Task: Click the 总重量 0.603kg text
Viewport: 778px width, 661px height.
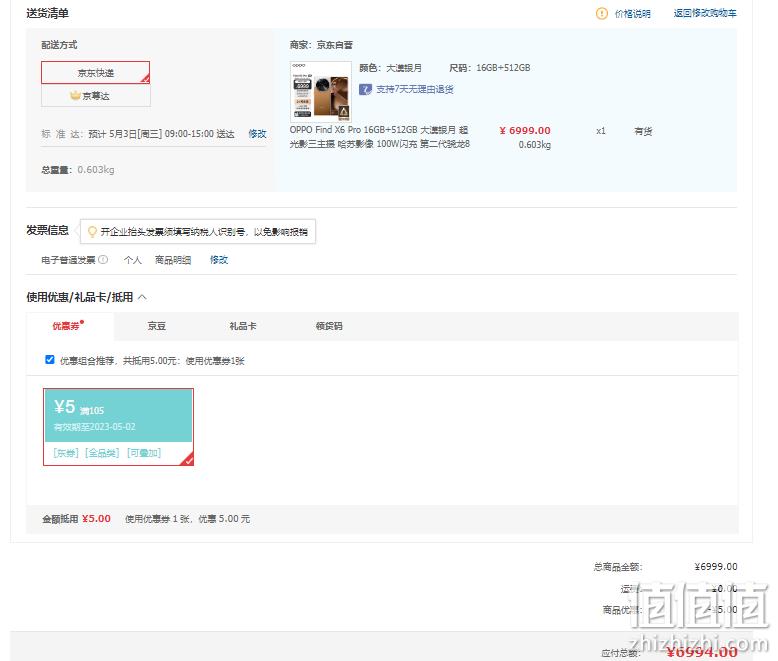Action: [78, 170]
